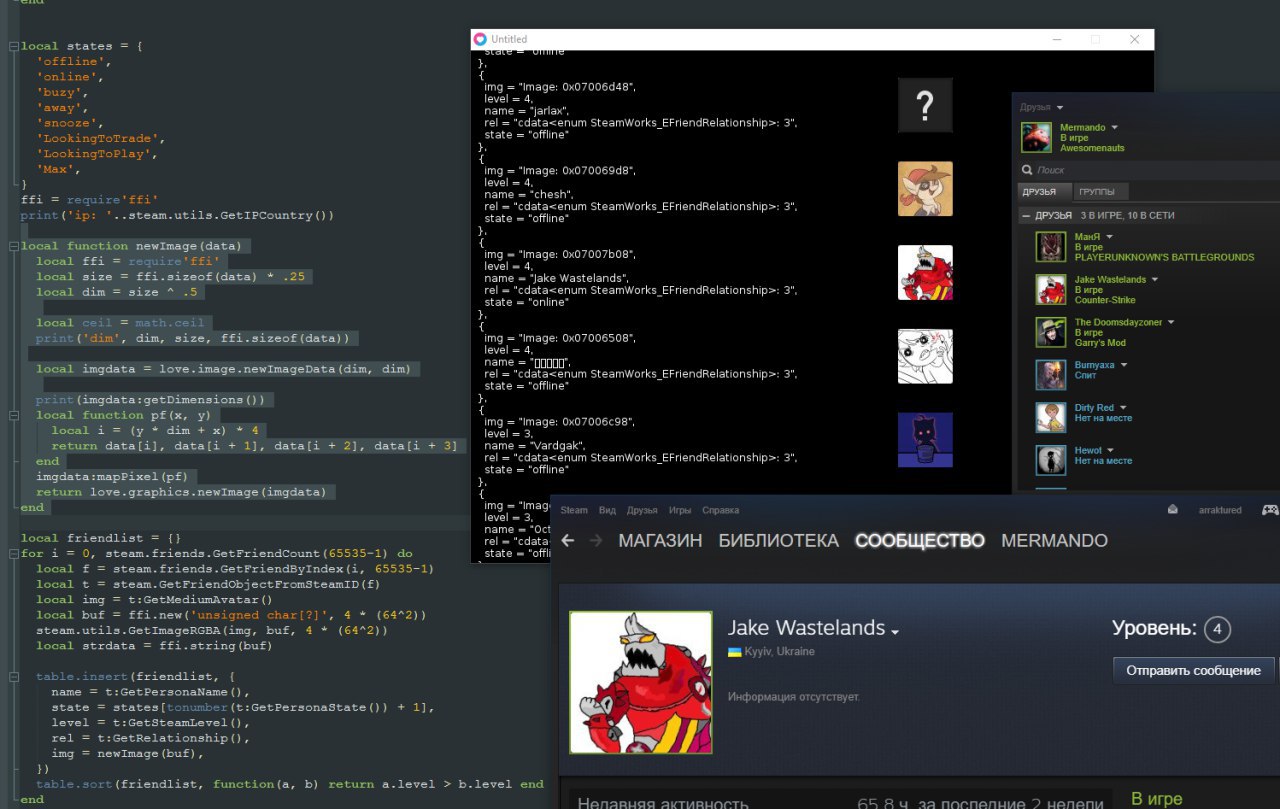Open the БИБЛИОТЕКА section
The image size is (1280, 809).
click(778, 541)
